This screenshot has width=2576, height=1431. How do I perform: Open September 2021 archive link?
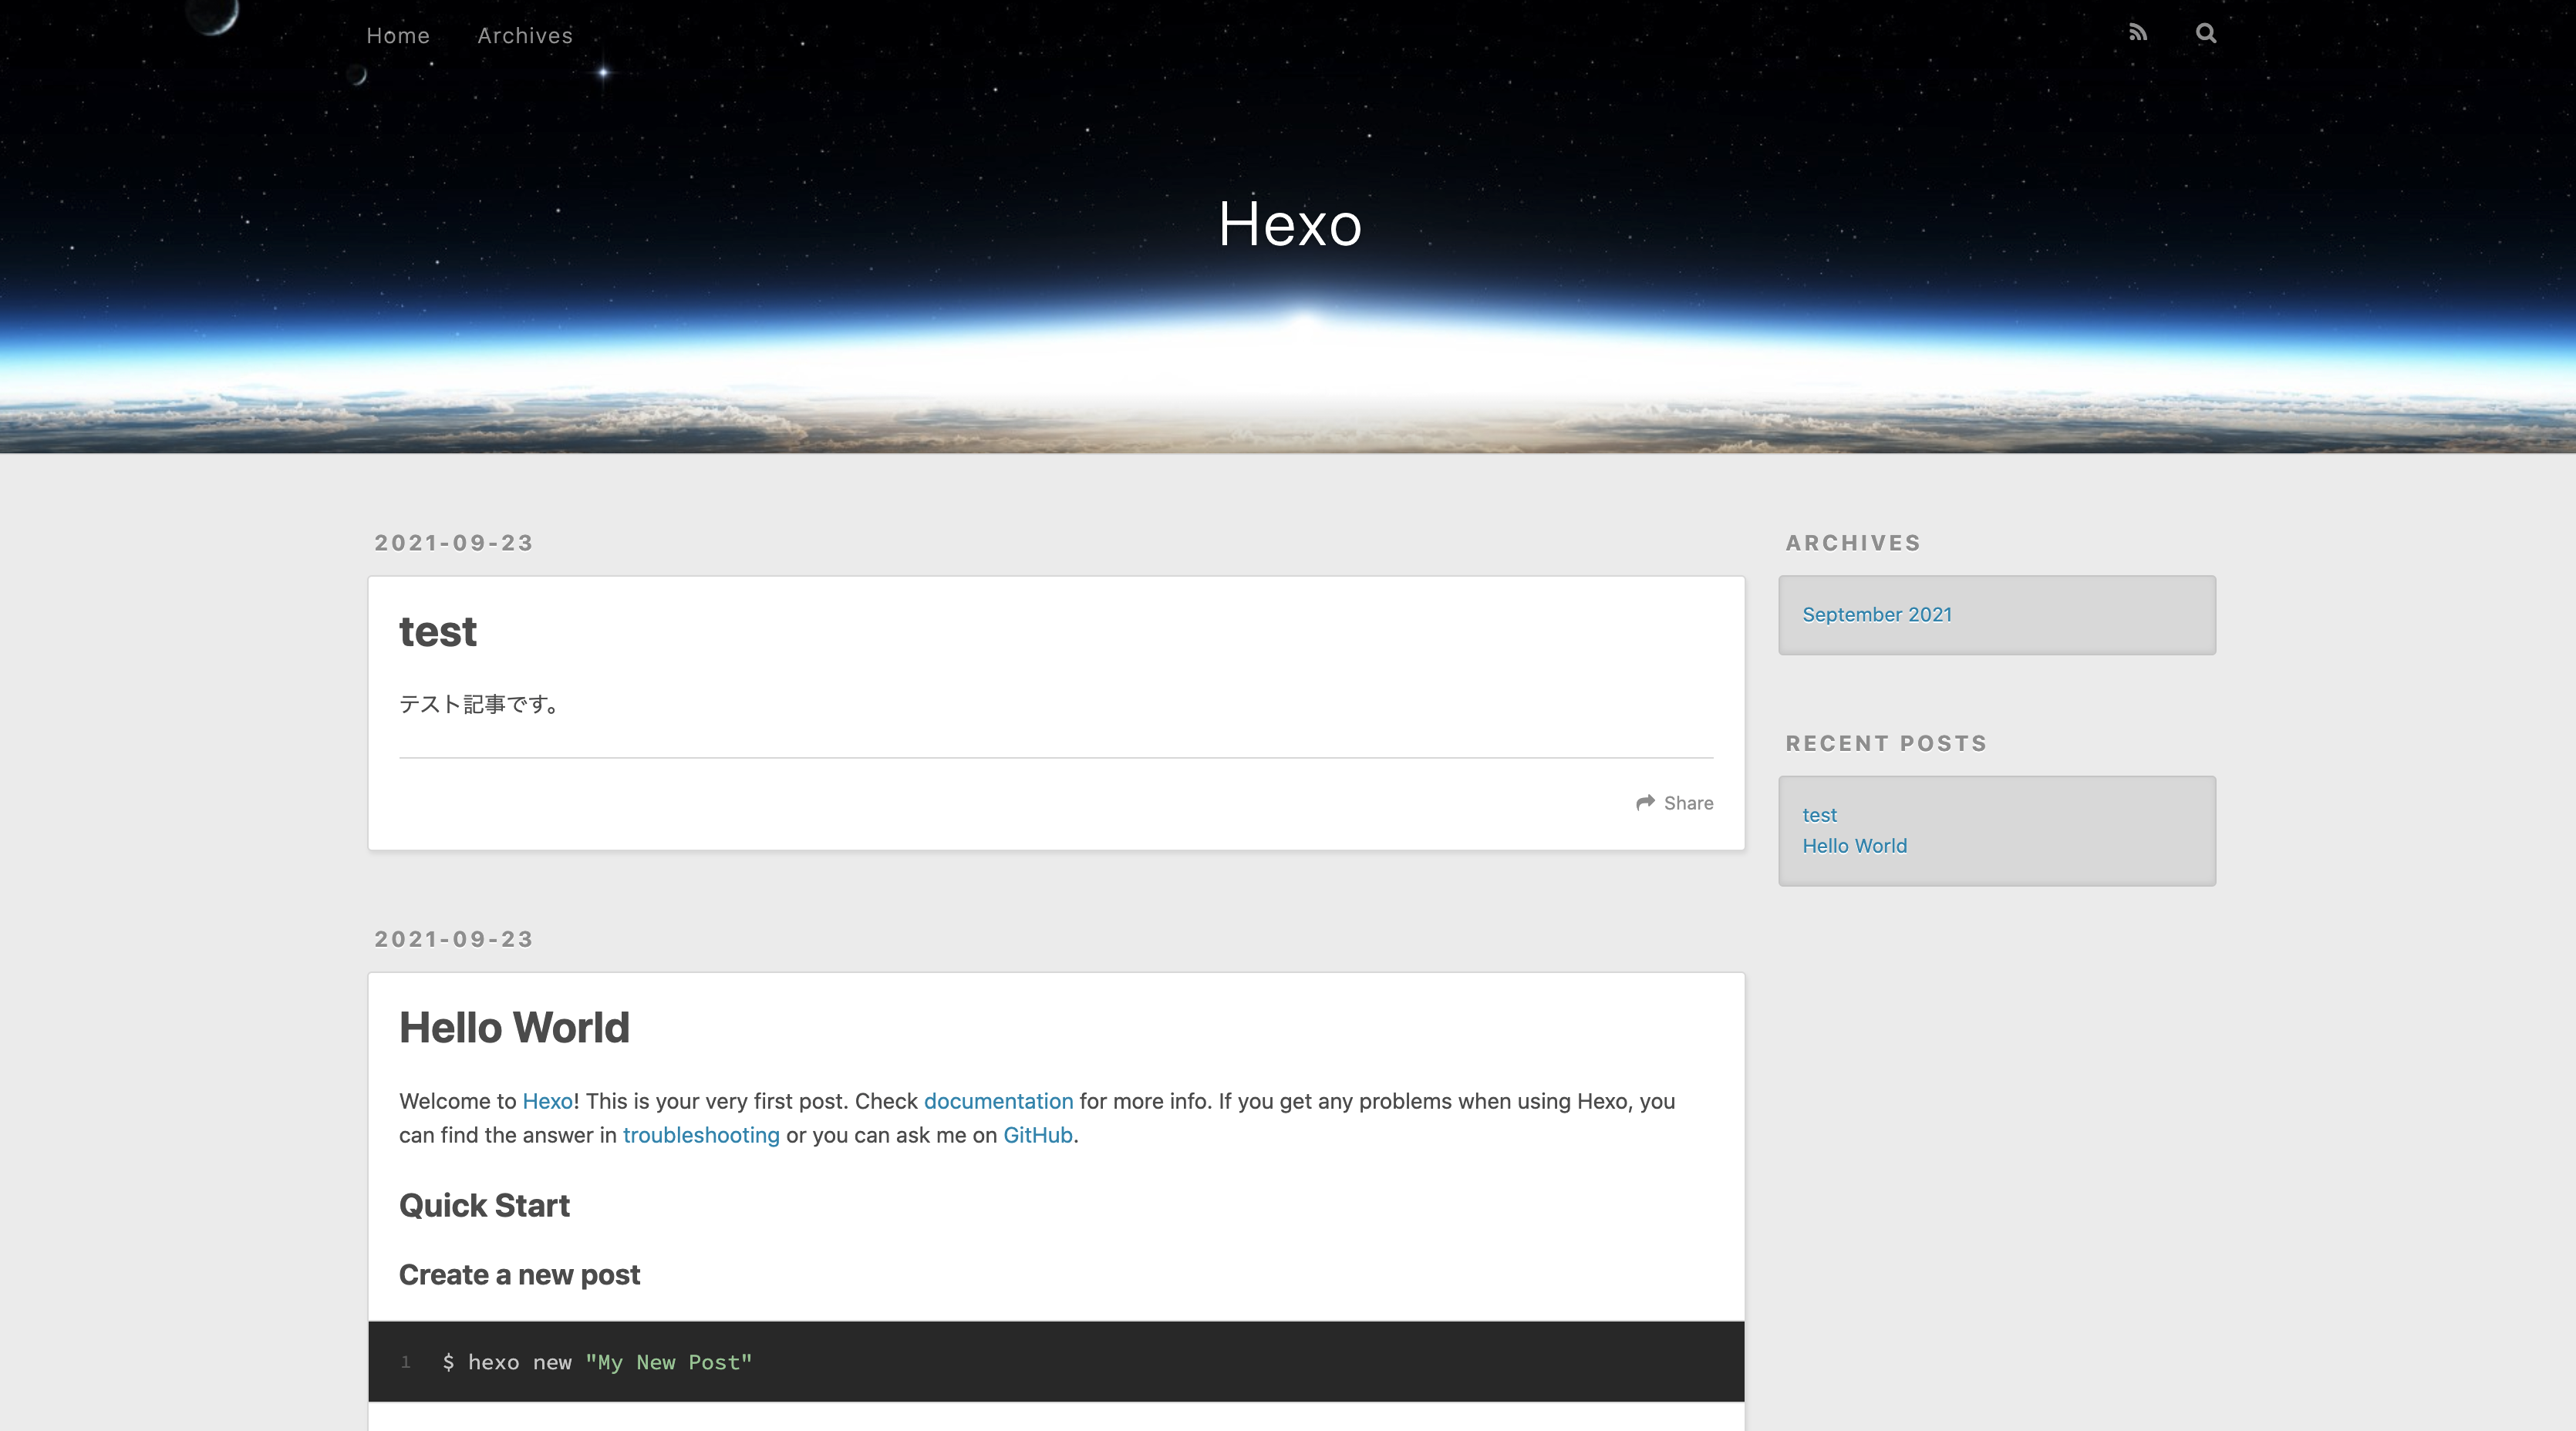point(1876,615)
